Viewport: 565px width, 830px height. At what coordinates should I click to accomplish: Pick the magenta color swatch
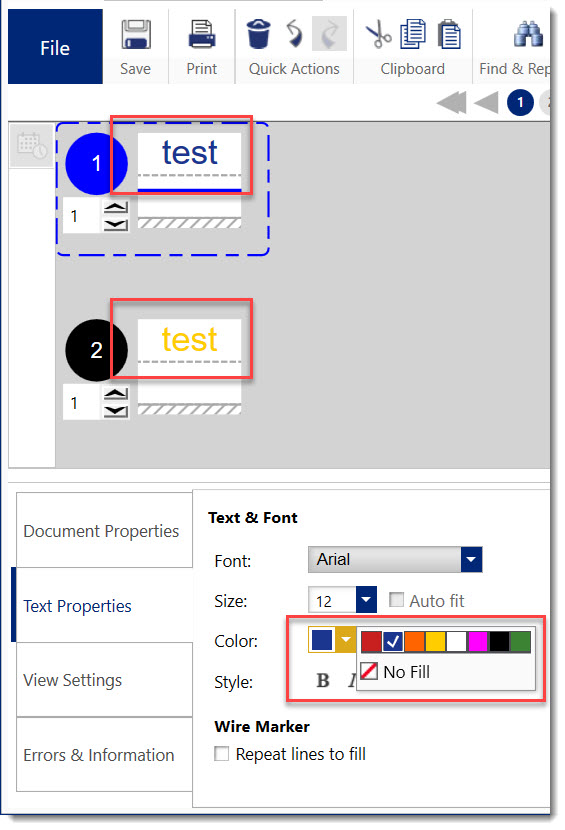pyautogui.click(x=478, y=642)
